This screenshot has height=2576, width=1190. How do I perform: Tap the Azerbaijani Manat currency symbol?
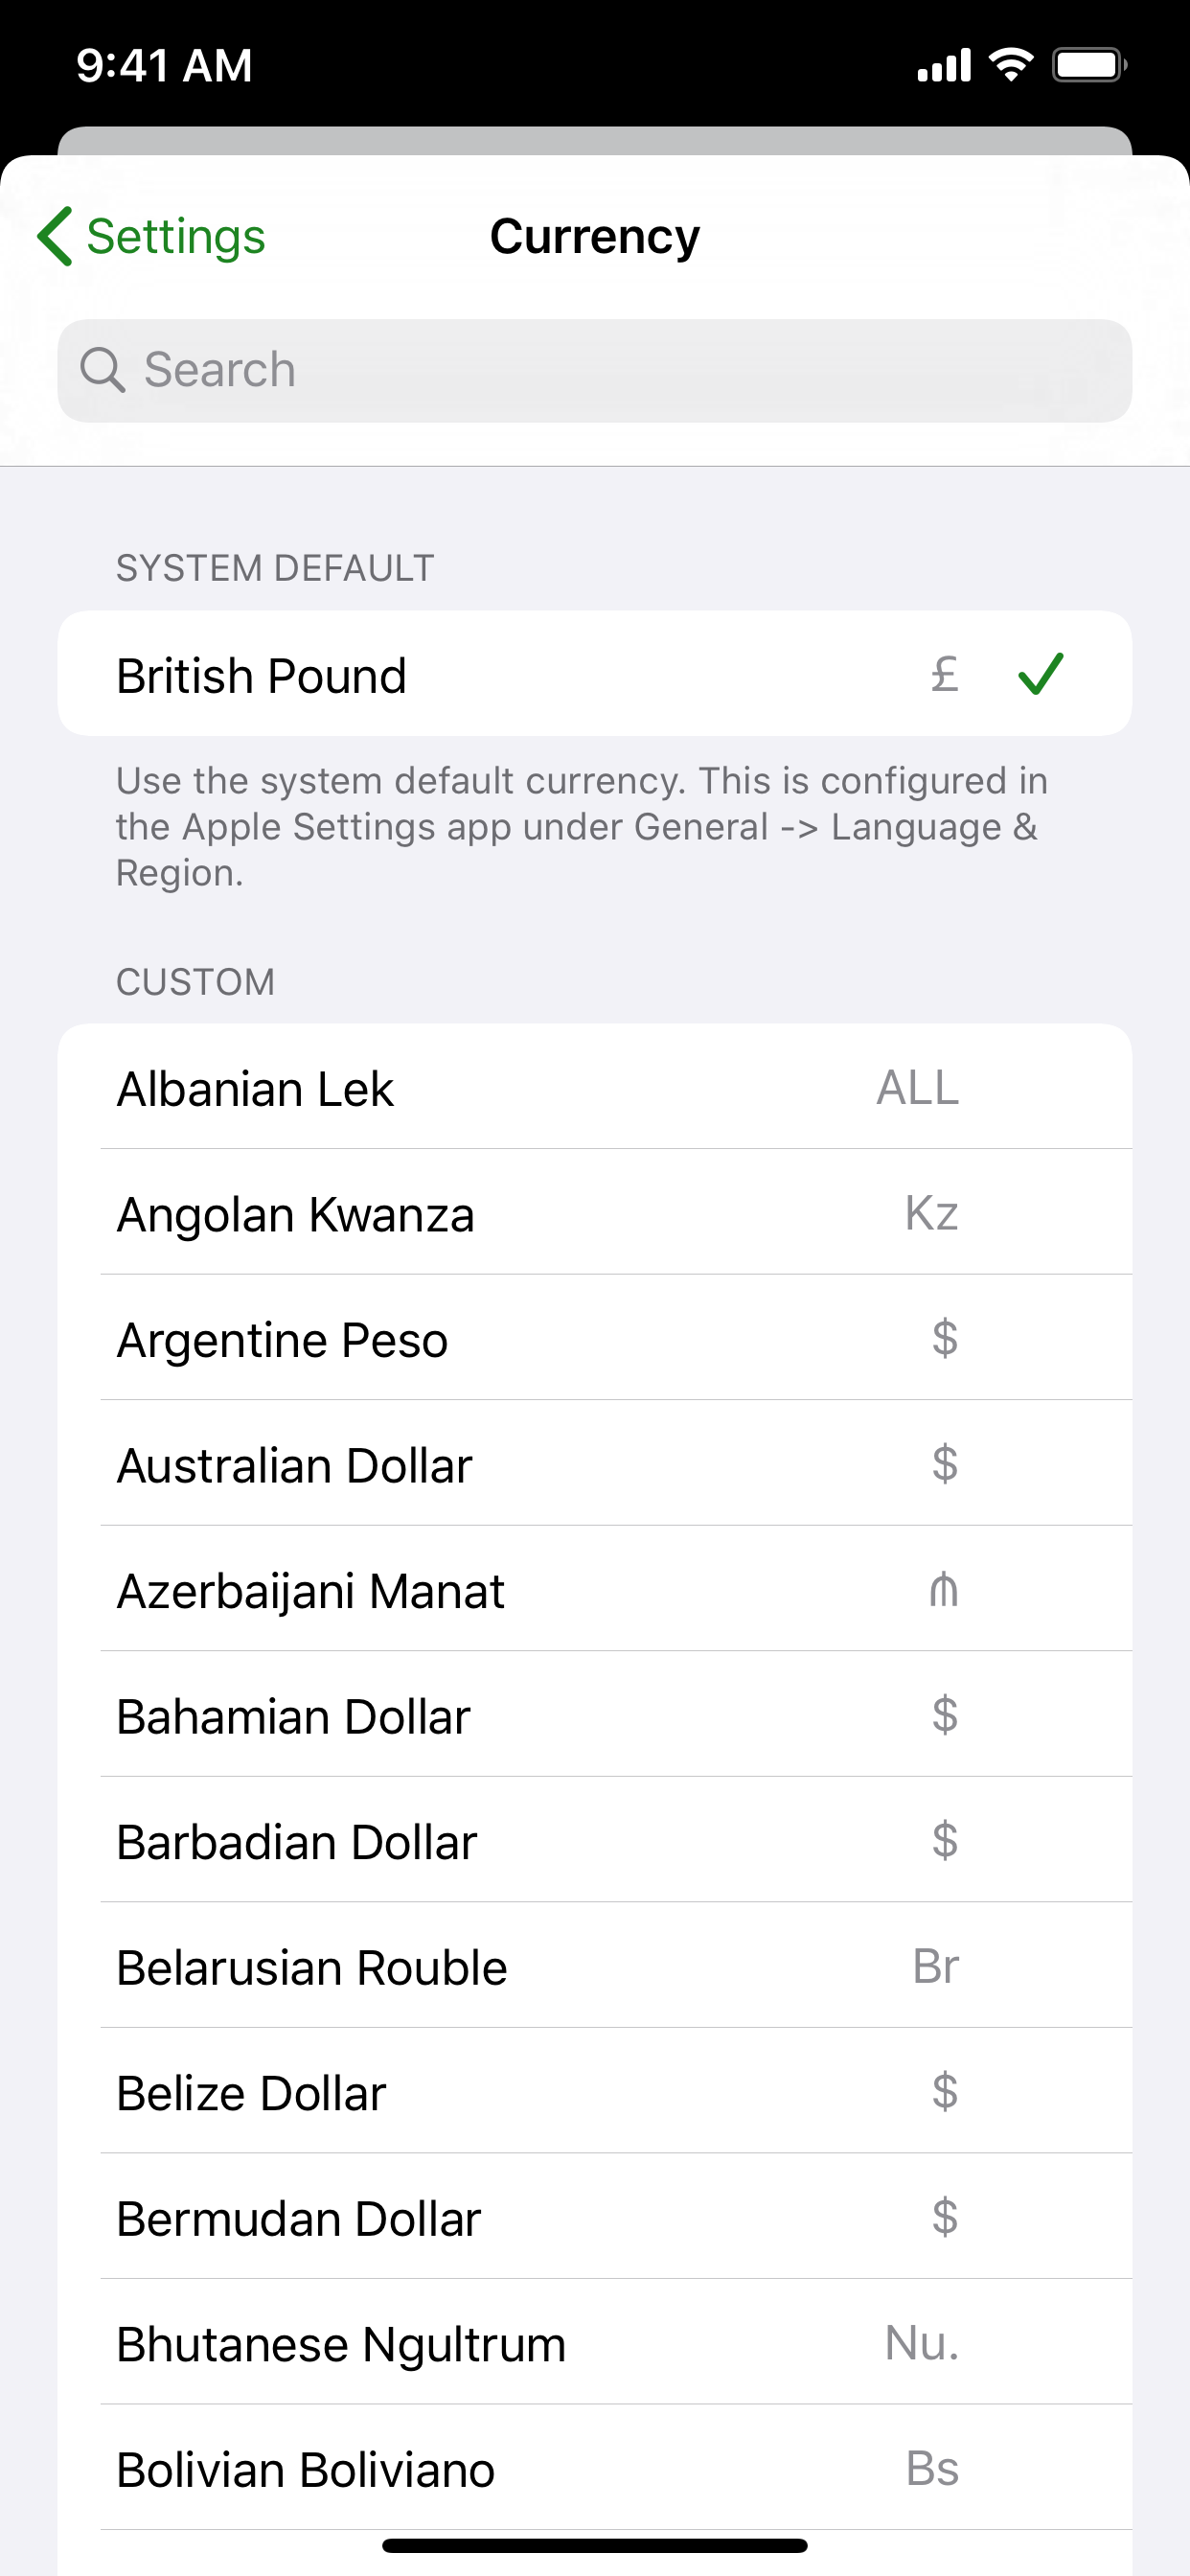[943, 1589]
